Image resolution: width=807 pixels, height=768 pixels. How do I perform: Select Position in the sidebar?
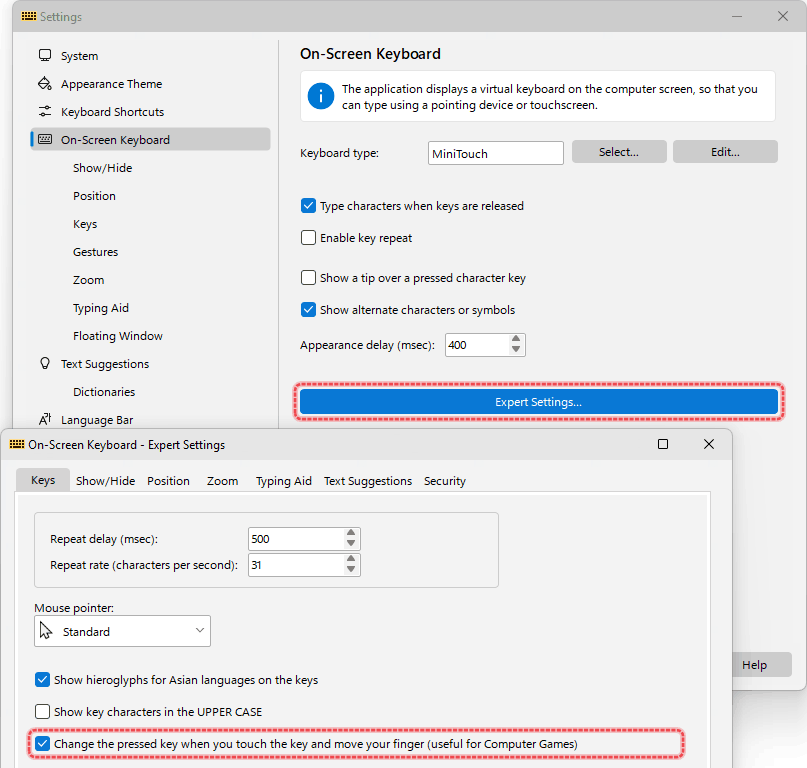(x=94, y=196)
